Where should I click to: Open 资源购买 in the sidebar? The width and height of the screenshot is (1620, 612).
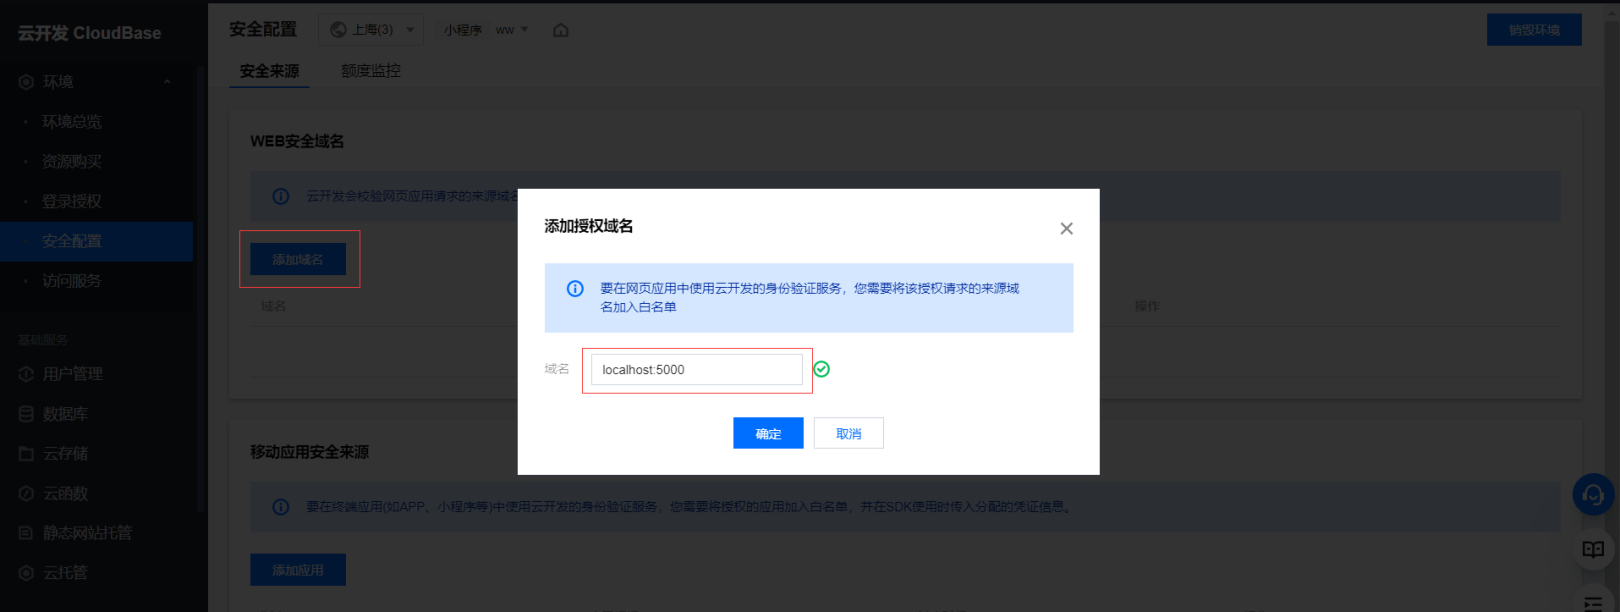coord(72,162)
